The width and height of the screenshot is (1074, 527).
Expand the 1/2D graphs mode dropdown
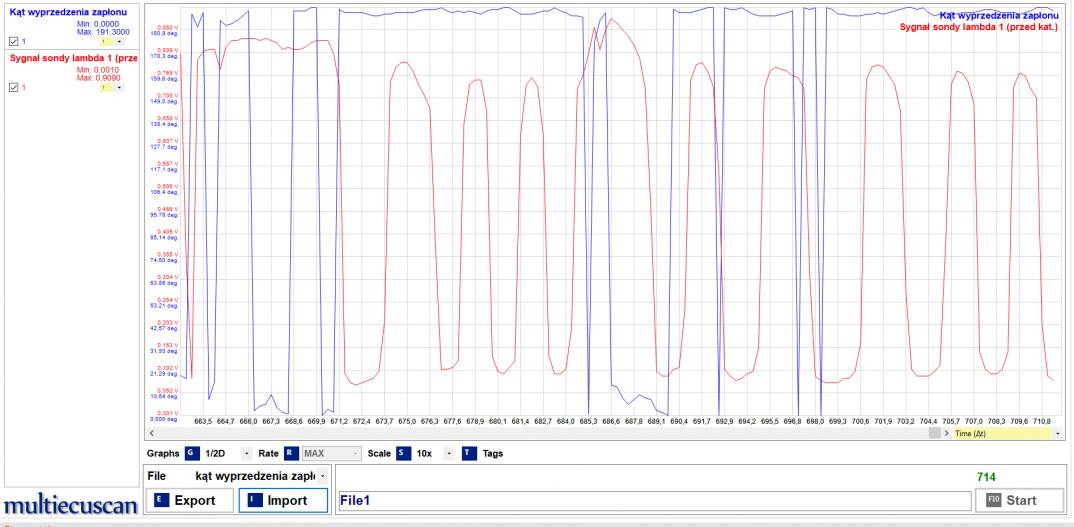(247, 453)
